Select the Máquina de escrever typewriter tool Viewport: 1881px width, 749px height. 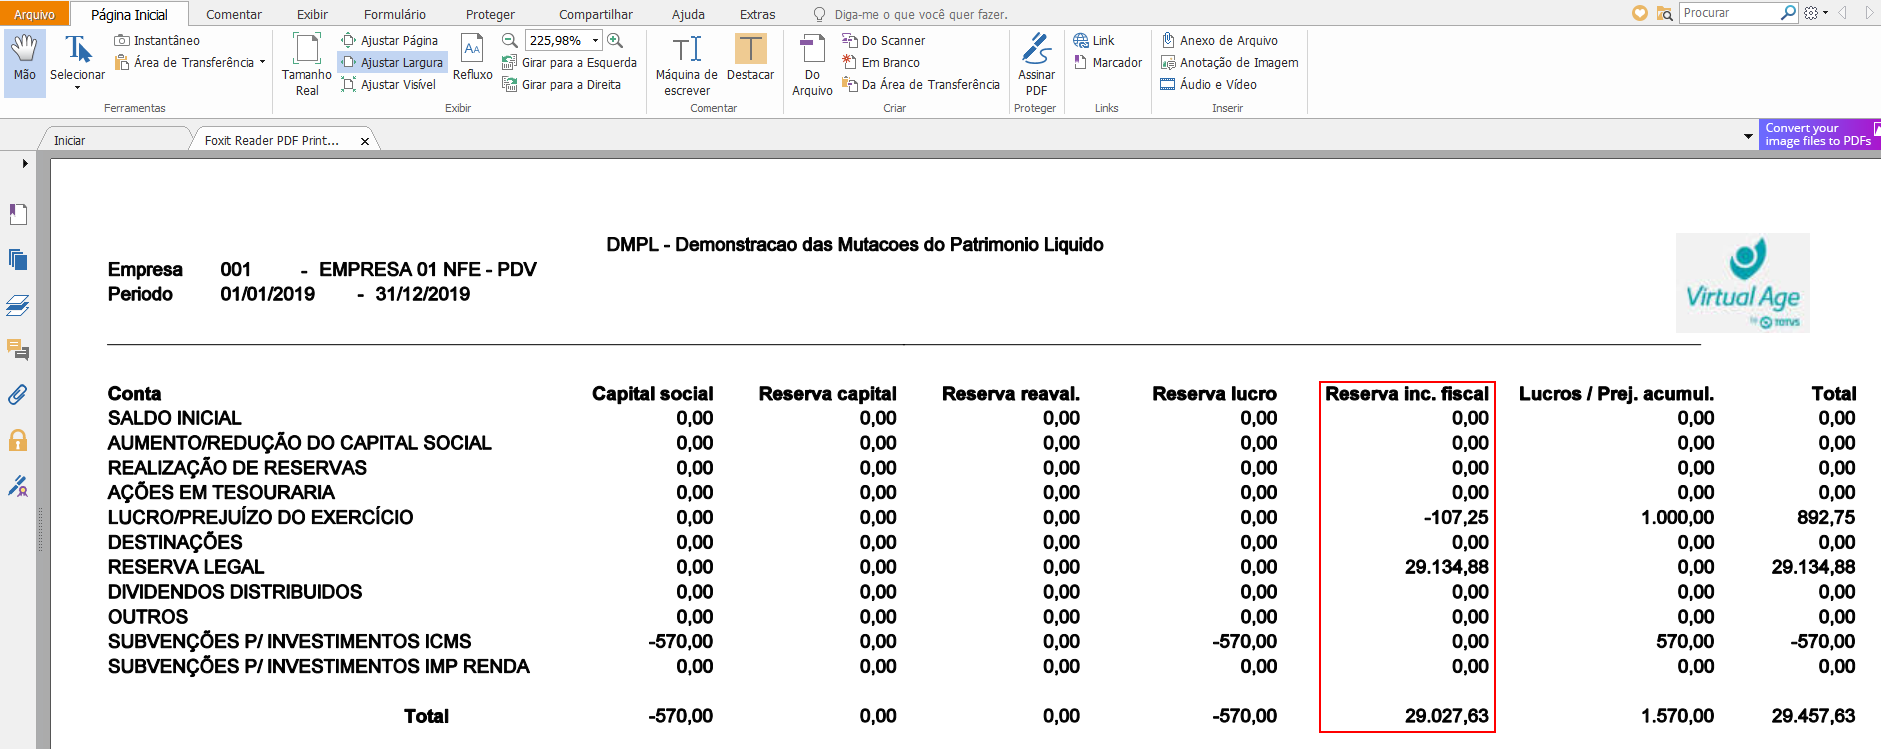[x=687, y=65]
